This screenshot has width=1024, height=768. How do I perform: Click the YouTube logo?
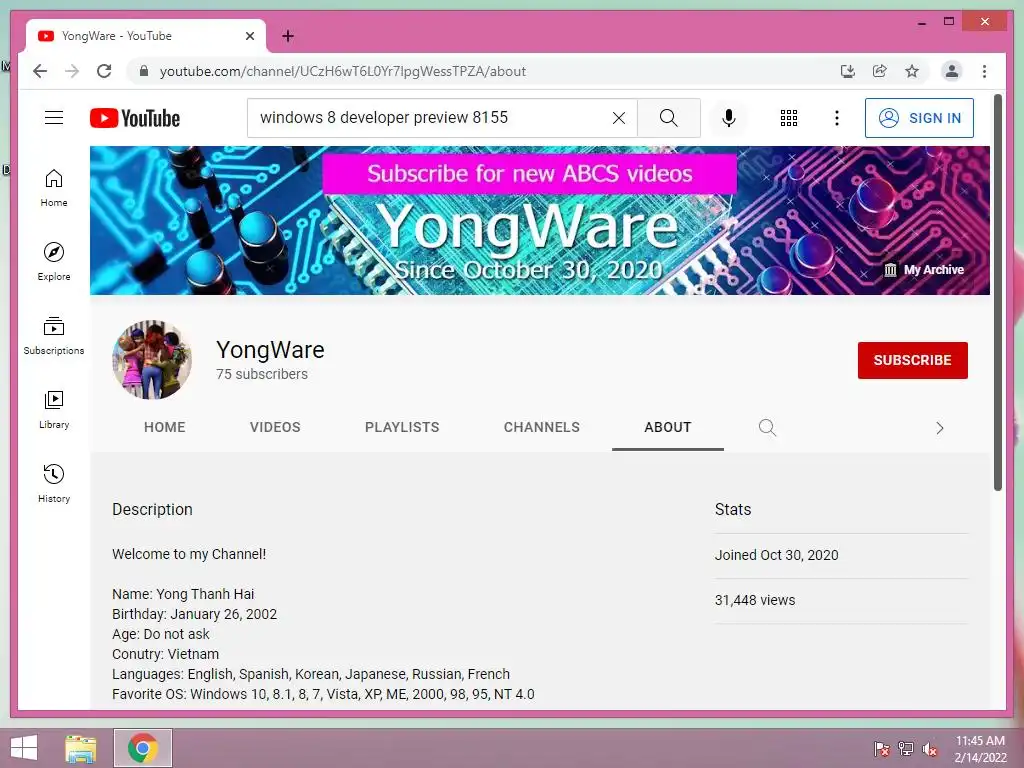pyautogui.click(x=135, y=118)
